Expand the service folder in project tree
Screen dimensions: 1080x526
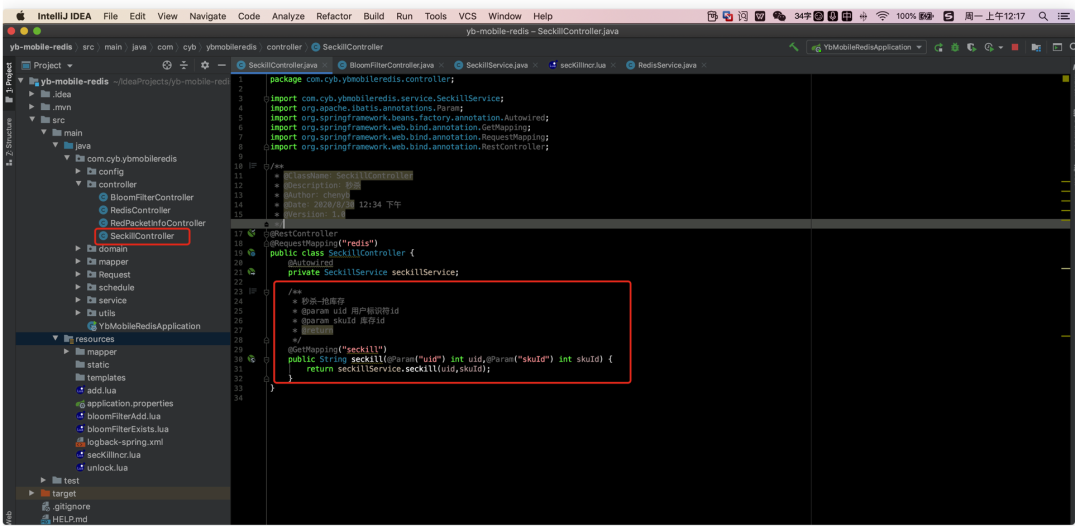point(79,300)
